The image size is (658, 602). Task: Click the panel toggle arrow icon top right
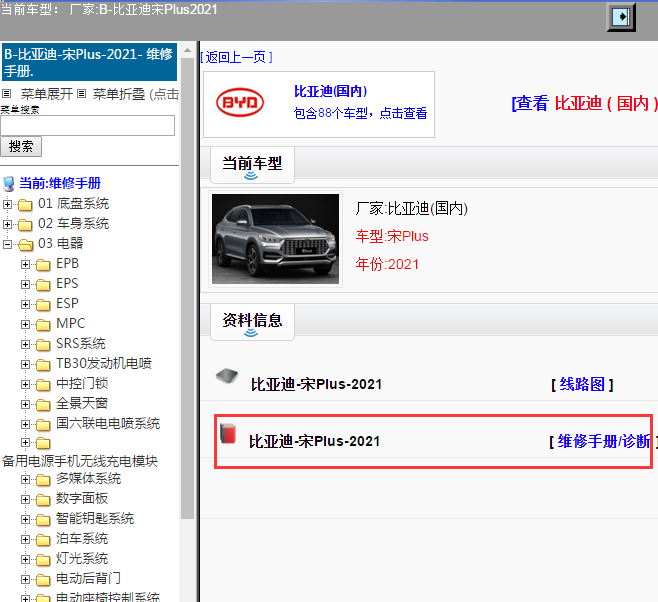(621, 17)
